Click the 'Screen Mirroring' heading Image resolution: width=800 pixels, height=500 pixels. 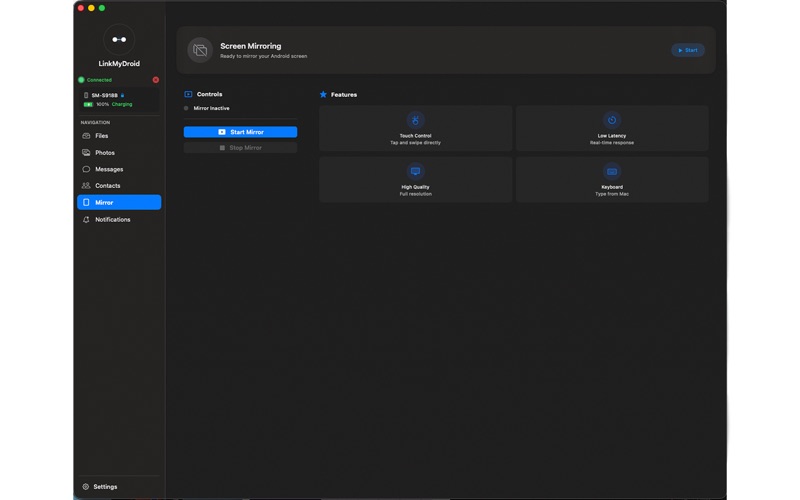(251, 46)
